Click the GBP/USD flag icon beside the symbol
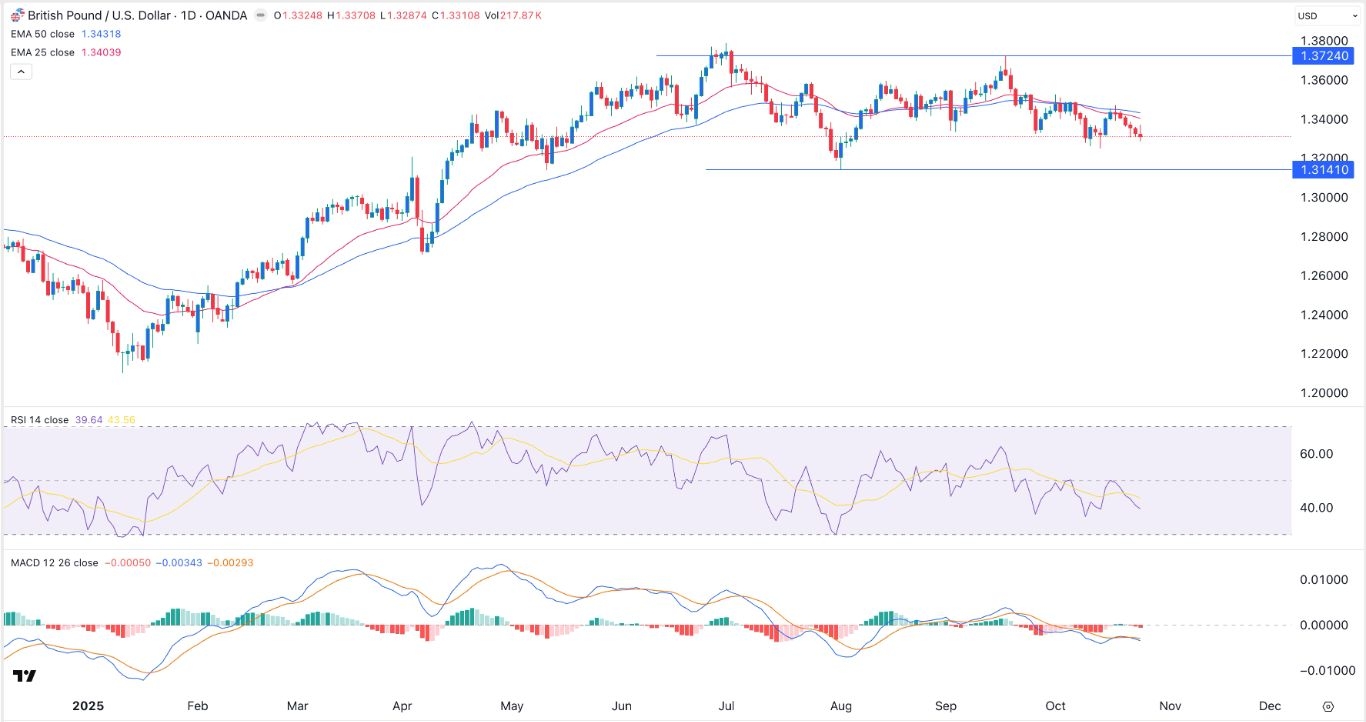 coord(15,16)
